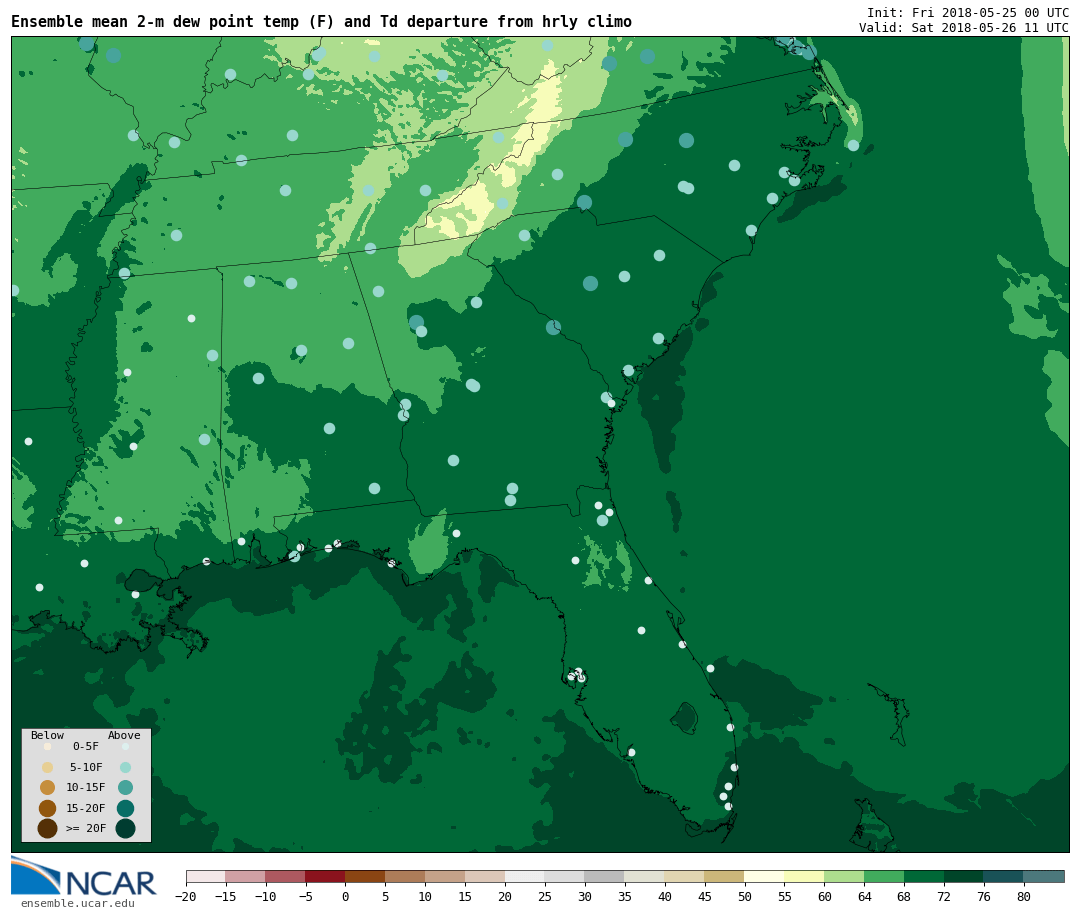Select the Above 0-5F legend circle
The image size is (1080, 915).
[x=125, y=746]
